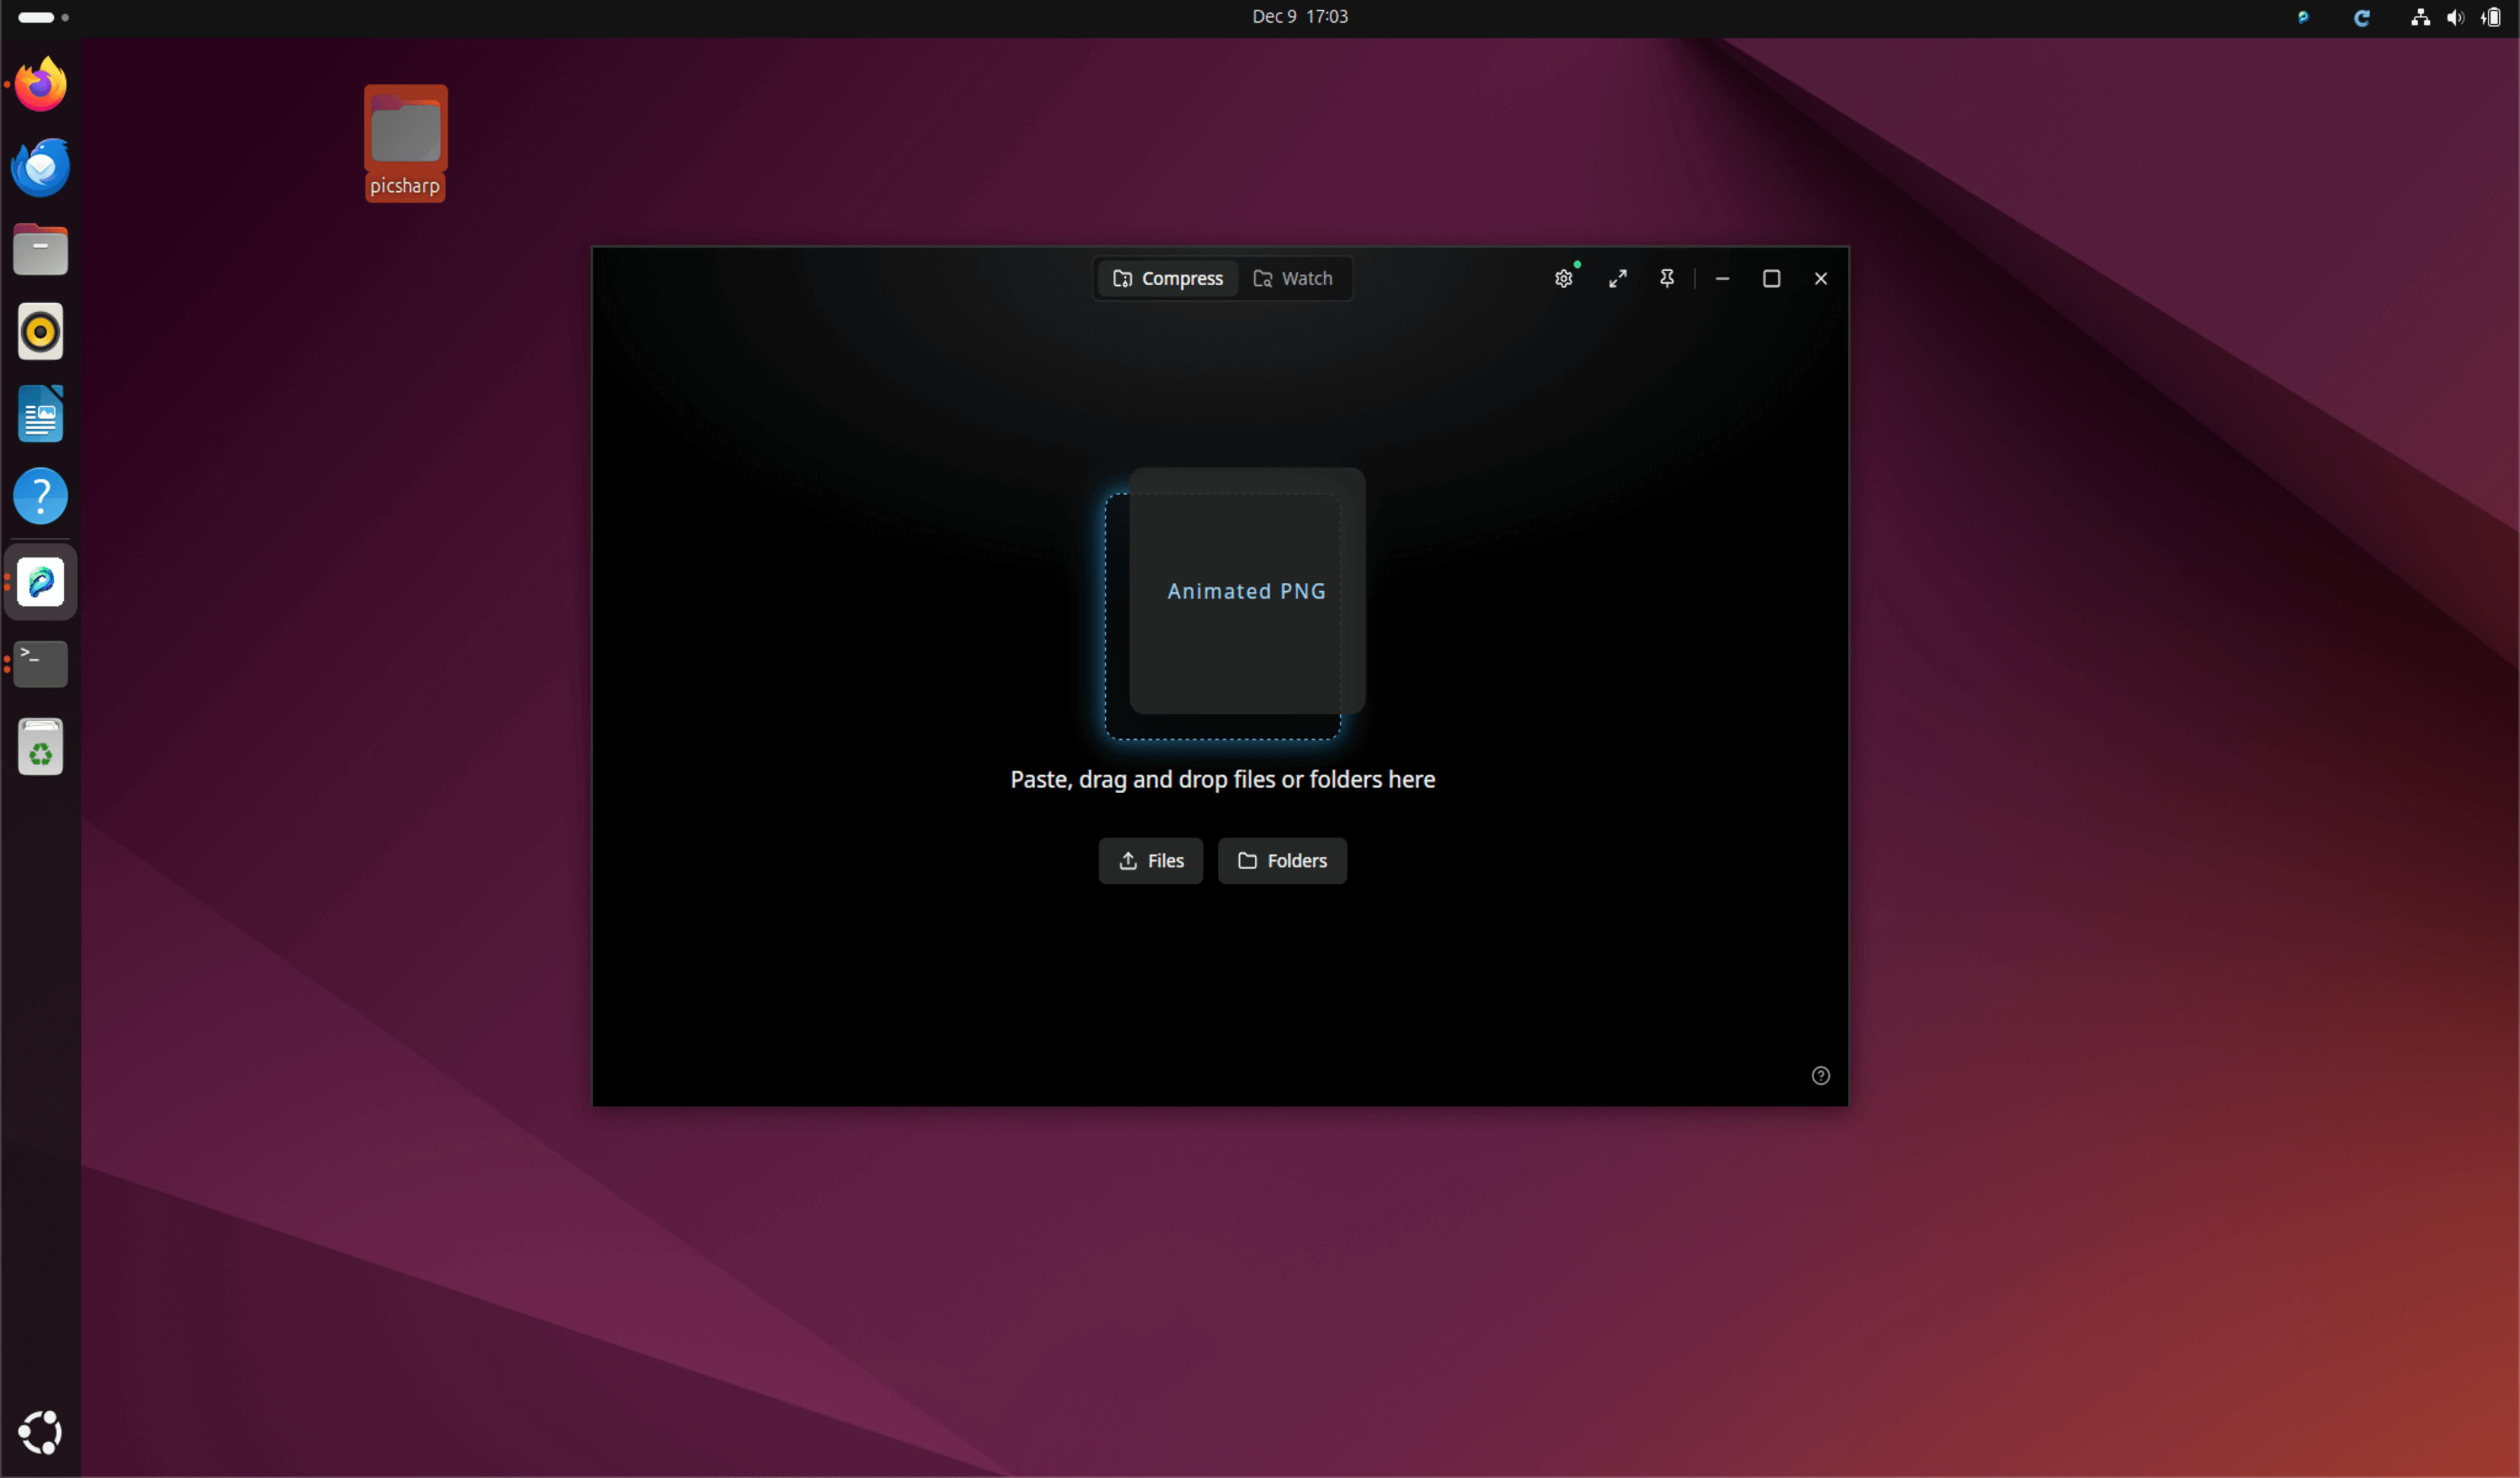Show applications with Ubuntu logo button
2520x1478 pixels.
pos(40,1432)
